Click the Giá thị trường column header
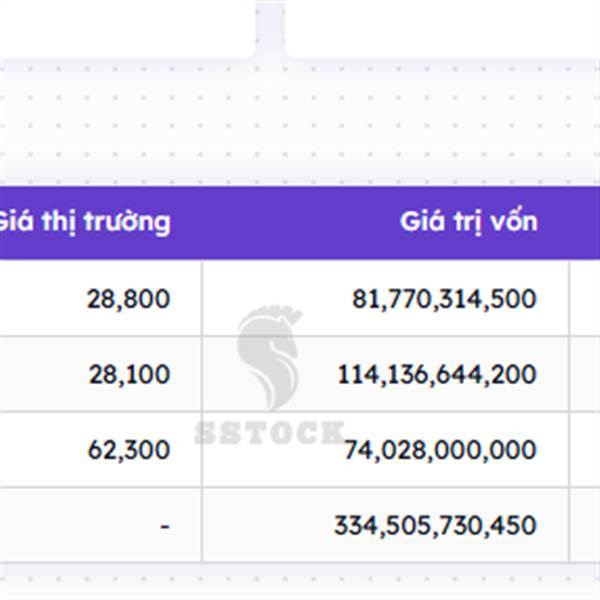This screenshot has height=600, width=600. (x=84, y=222)
